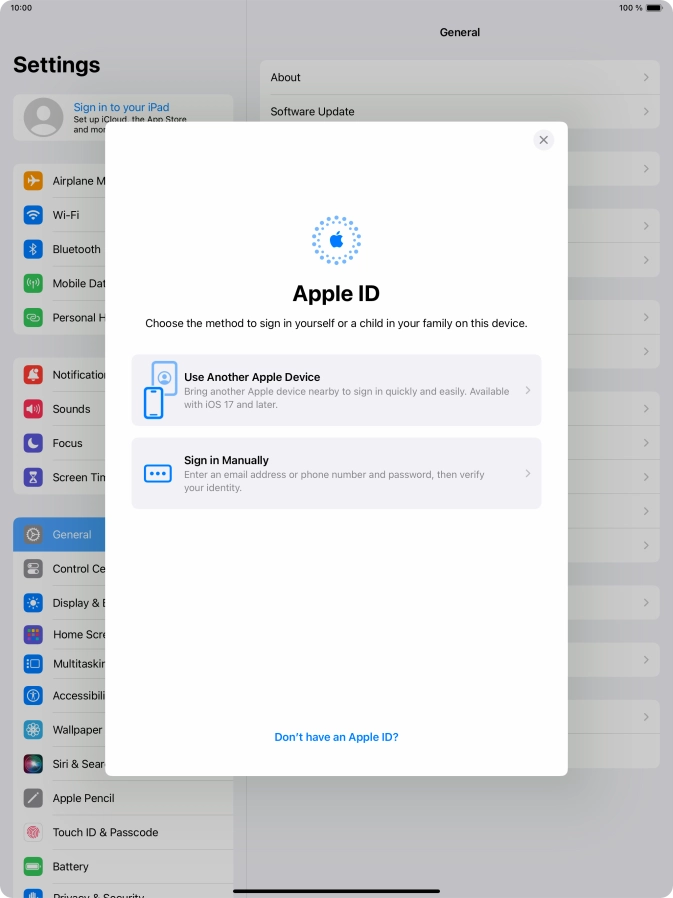Tap Sign in to your iPad link
The width and height of the screenshot is (673, 898).
point(121,107)
